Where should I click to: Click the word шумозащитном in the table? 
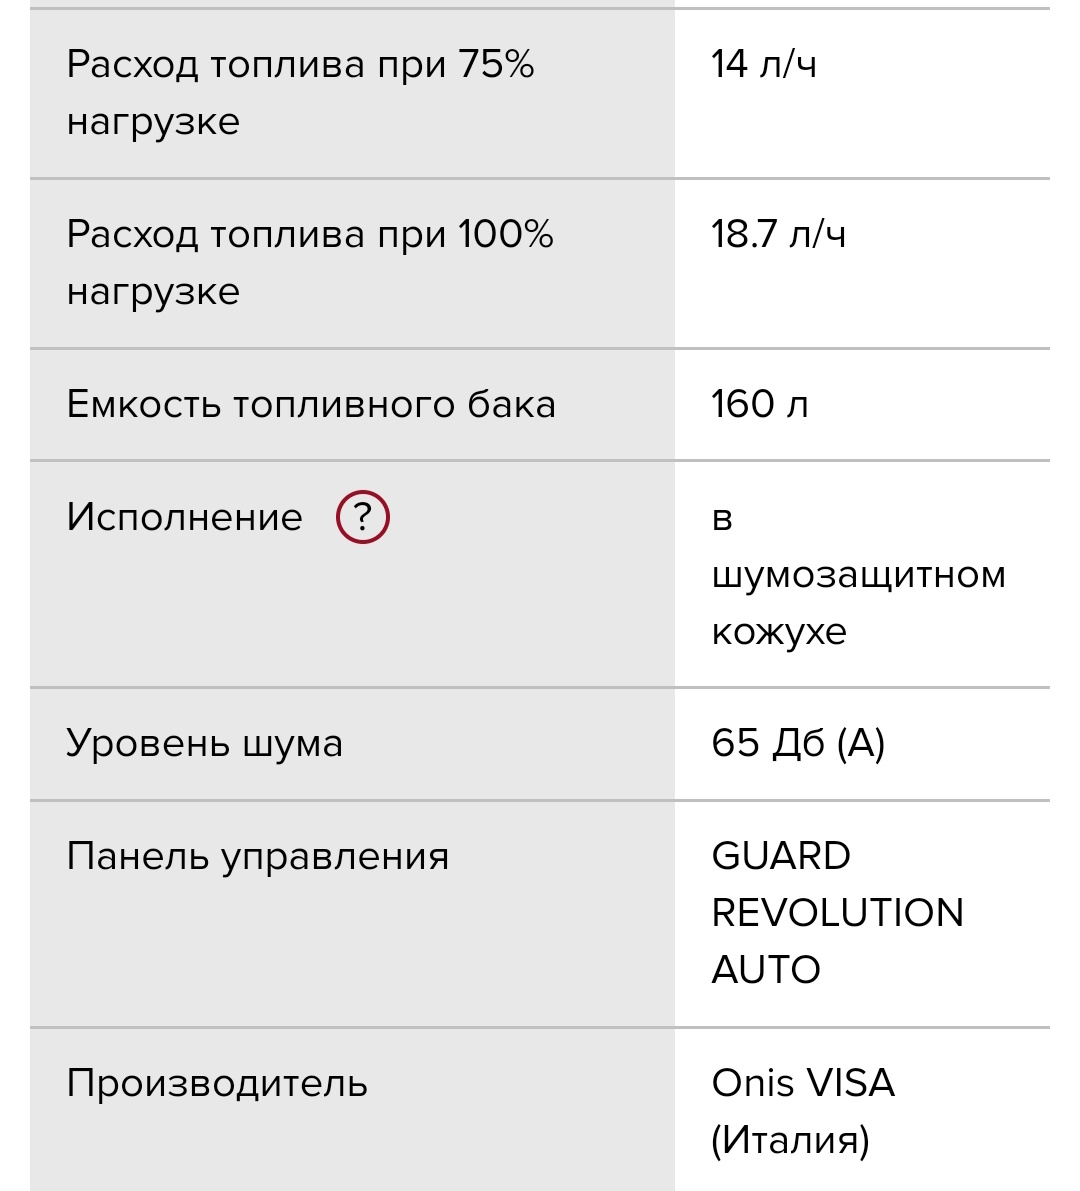858,575
